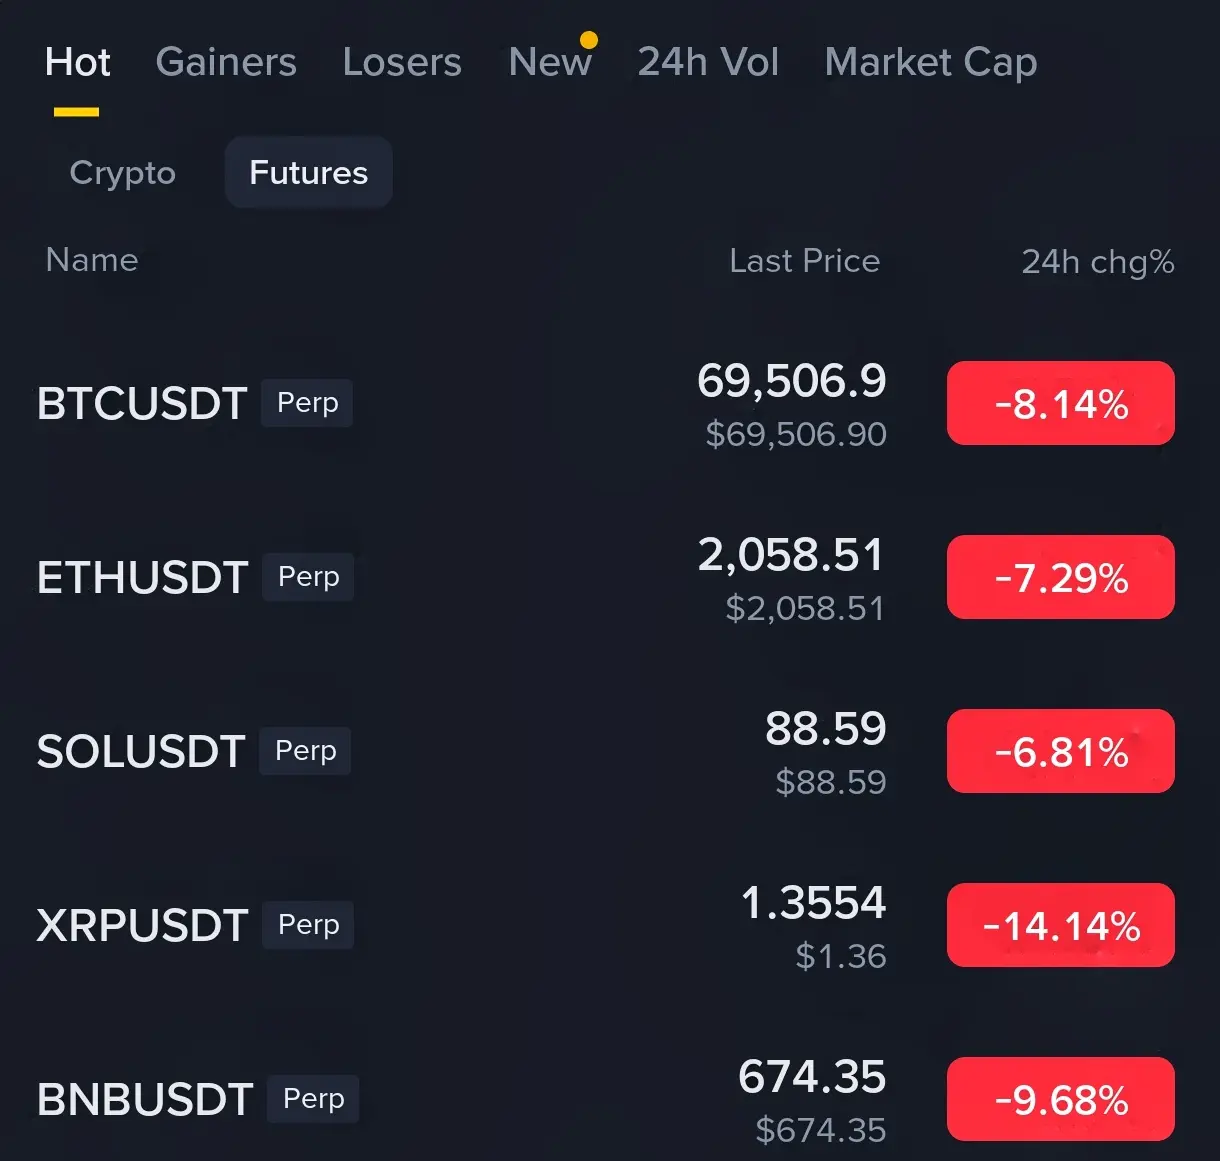Click the -6.81% SOLUSDT change badge
This screenshot has width=1220, height=1161.
coord(1061,752)
